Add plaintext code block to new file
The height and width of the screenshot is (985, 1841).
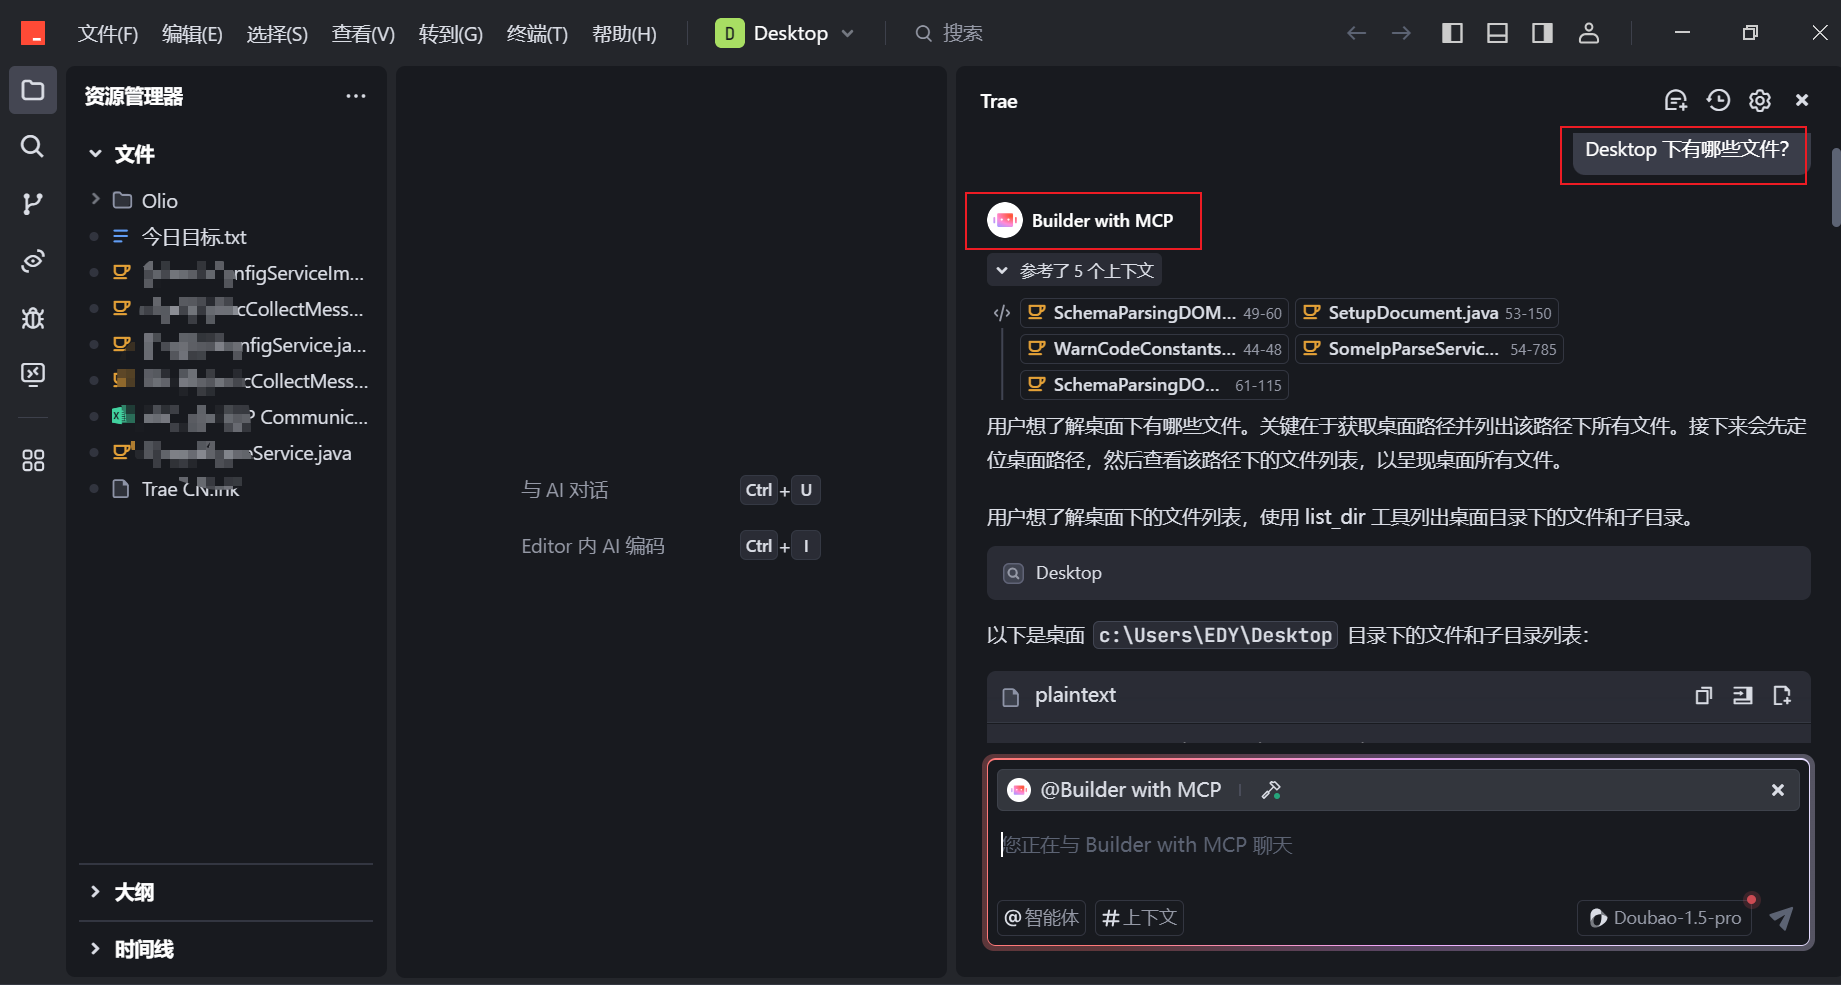(1782, 695)
